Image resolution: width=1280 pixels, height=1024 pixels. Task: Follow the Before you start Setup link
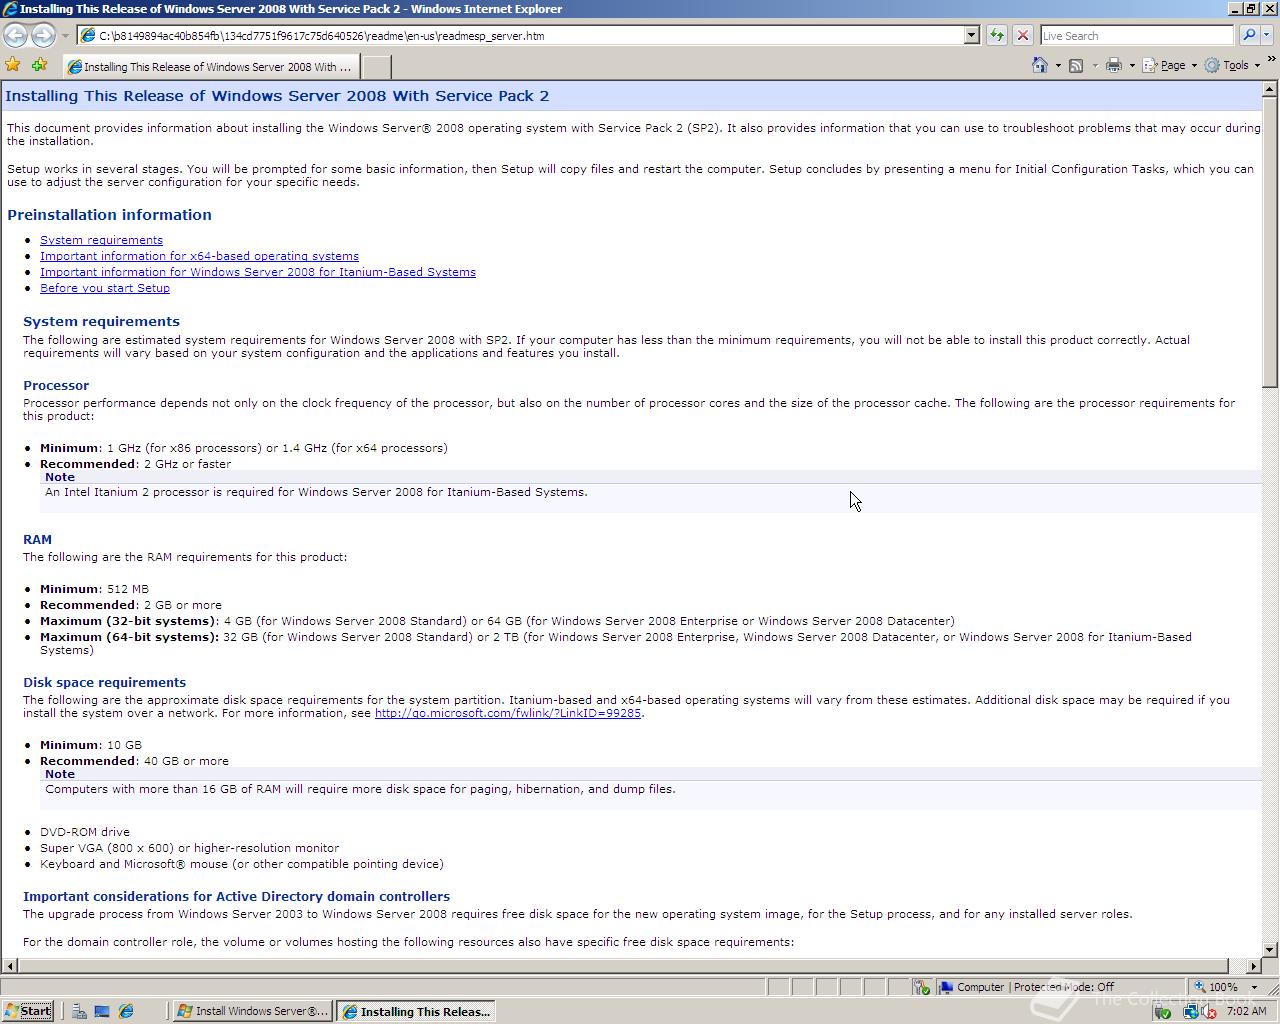[105, 288]
